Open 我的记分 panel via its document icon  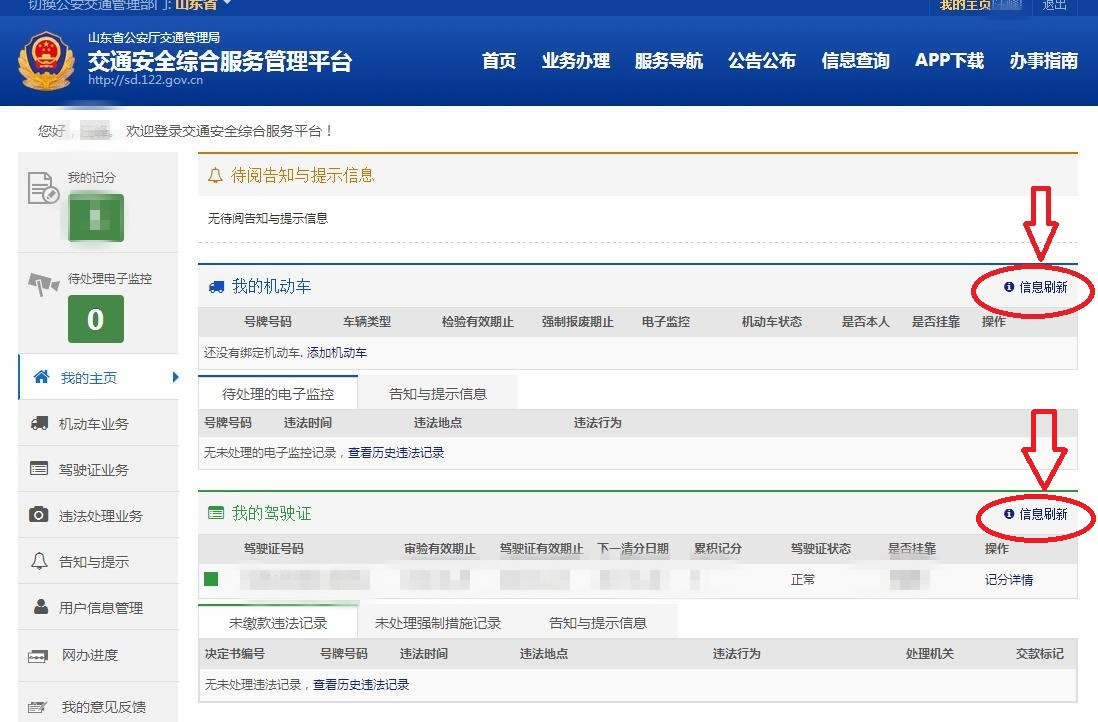click(42, 185)
